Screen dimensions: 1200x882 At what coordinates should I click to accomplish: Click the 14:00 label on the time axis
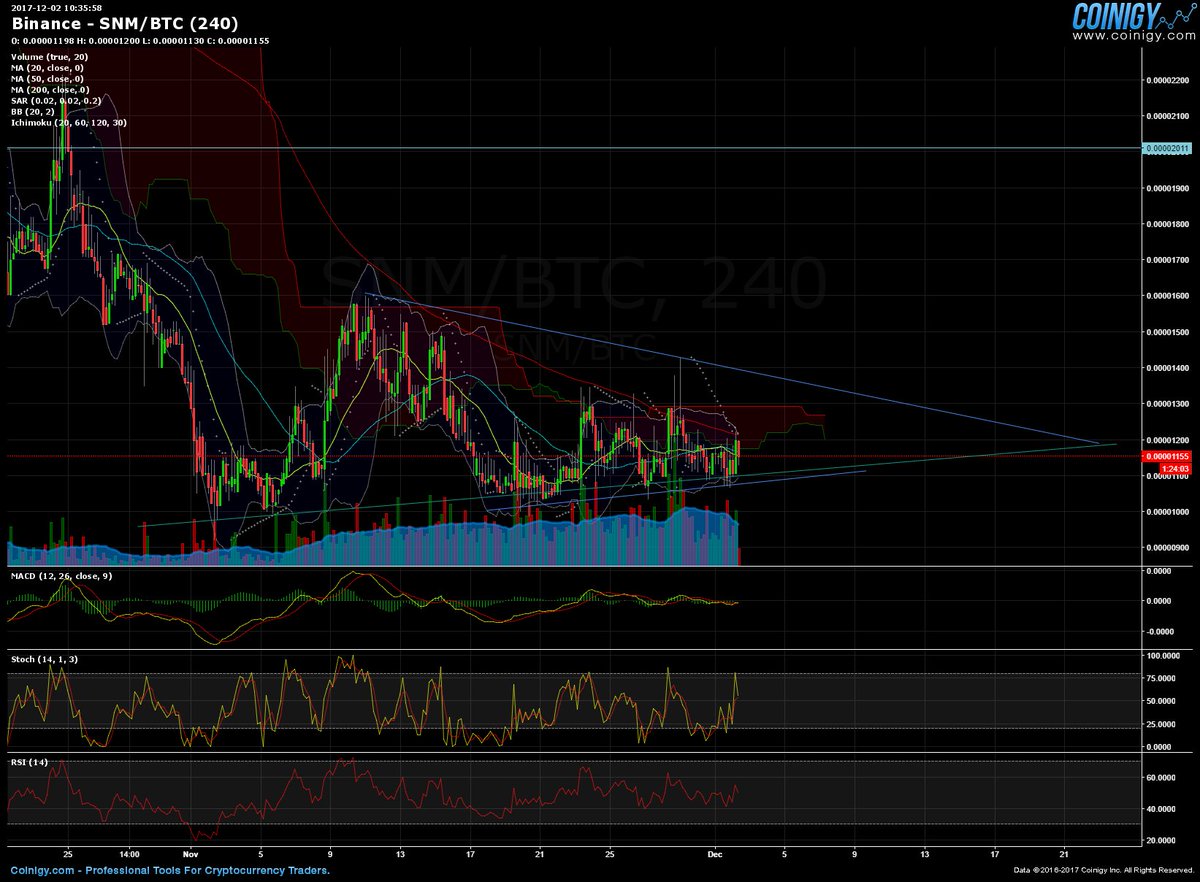click(130, 856)
